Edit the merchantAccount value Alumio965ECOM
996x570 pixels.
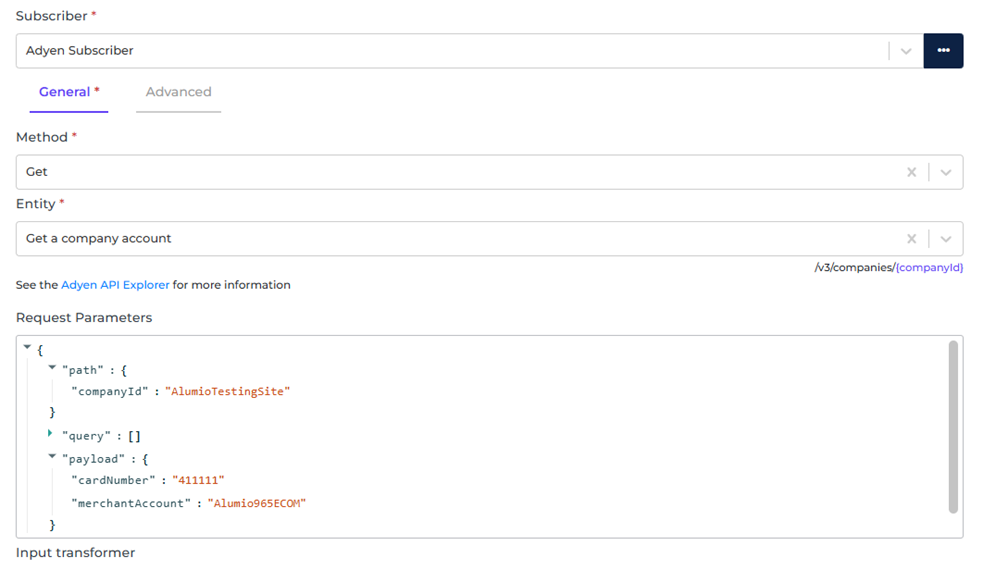pyautogui.click(x=256, y=503)
